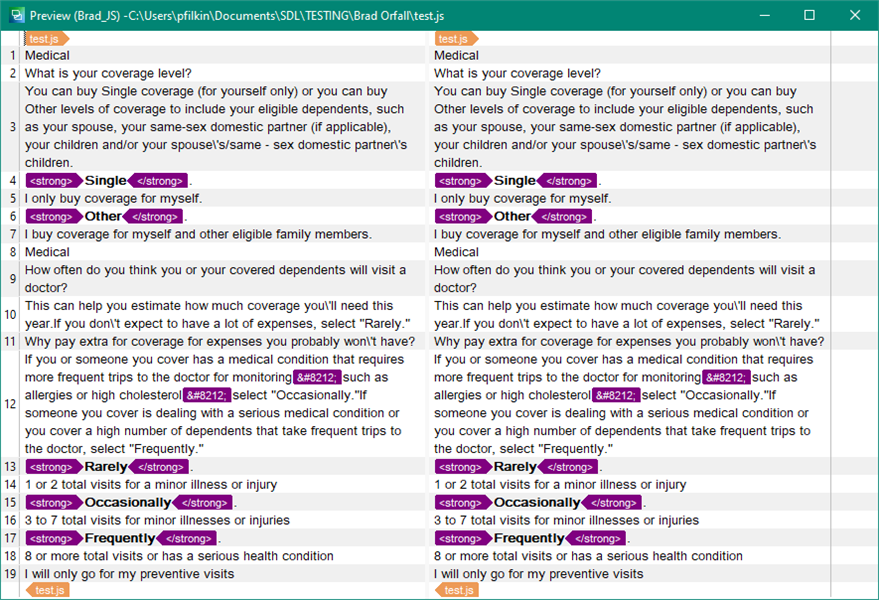879x600 pixels.
Task: Click the Preview application icon in the title bar
Action: (18, 16)
